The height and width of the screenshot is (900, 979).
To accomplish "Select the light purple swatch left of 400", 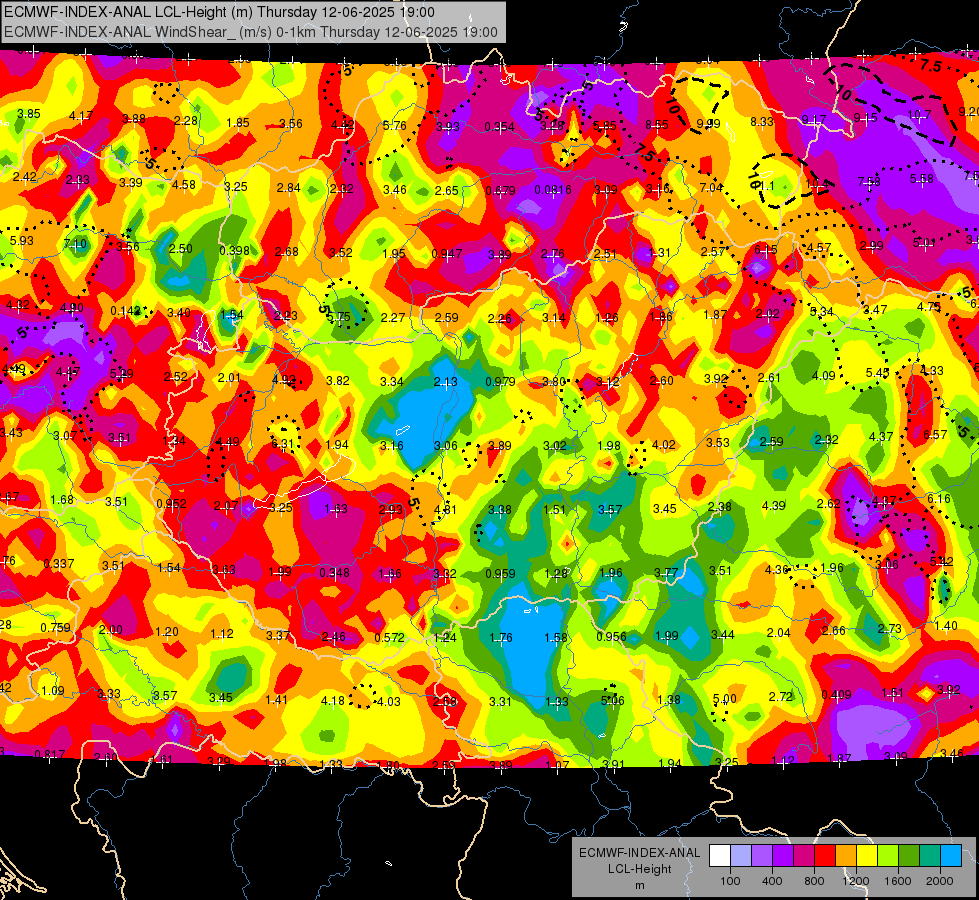I will click(762, 856).
